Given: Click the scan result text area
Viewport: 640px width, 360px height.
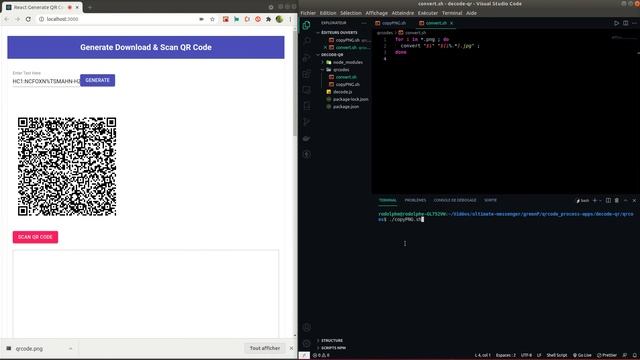Looking at the screenshot, I should pos(146,294).
